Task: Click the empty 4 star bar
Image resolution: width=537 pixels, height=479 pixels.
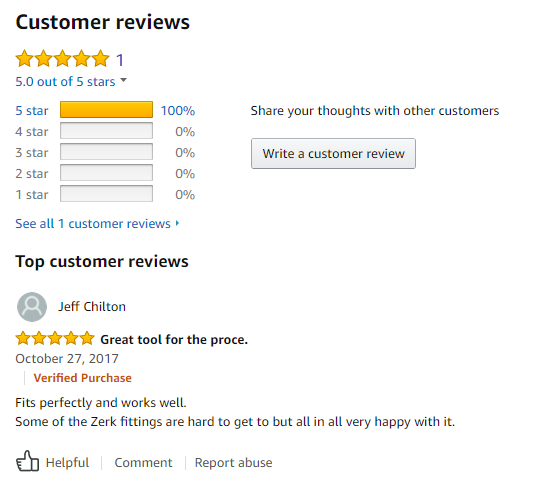Action: 107,130
